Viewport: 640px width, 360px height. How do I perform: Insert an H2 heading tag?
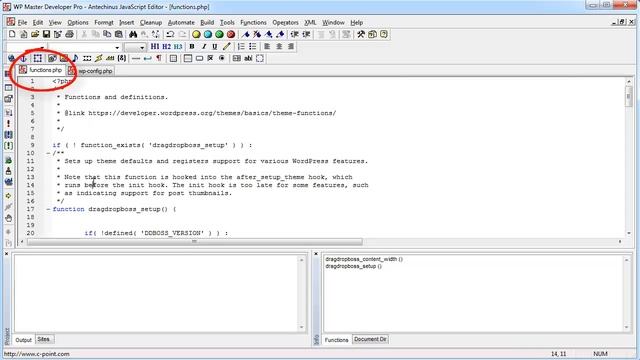click(x=166, y=47)
